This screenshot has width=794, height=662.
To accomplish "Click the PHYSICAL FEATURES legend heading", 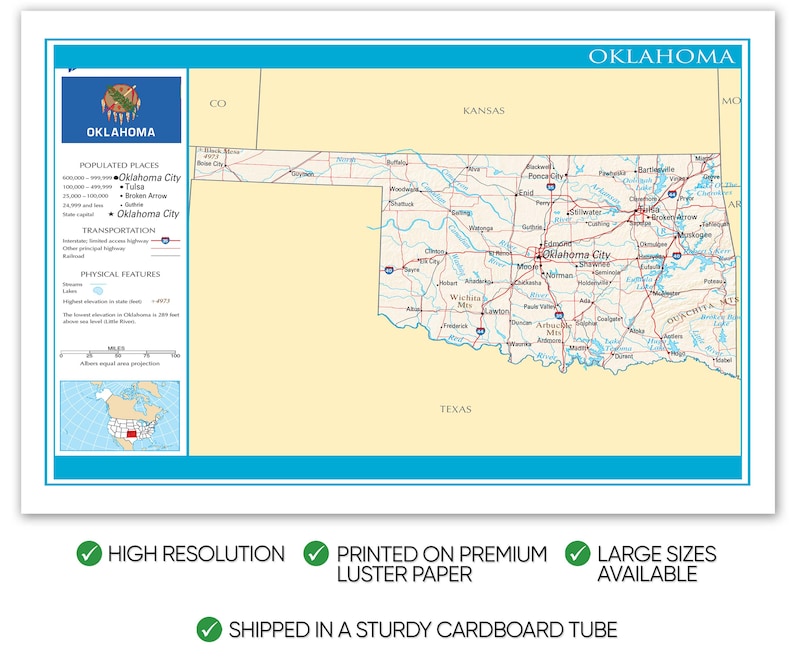I will pos(120,274).
